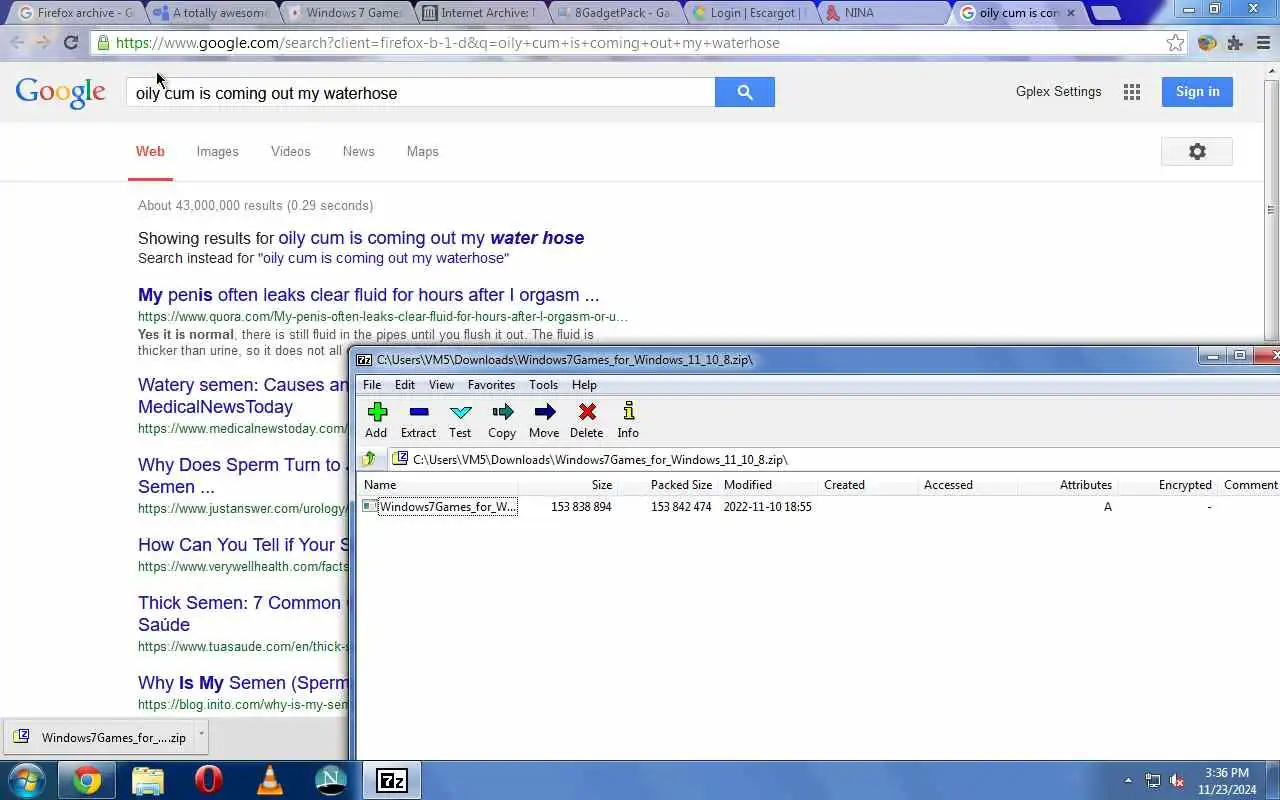Switch to the Images search tab
The image size is (1280, 800).
pos(217,151)
